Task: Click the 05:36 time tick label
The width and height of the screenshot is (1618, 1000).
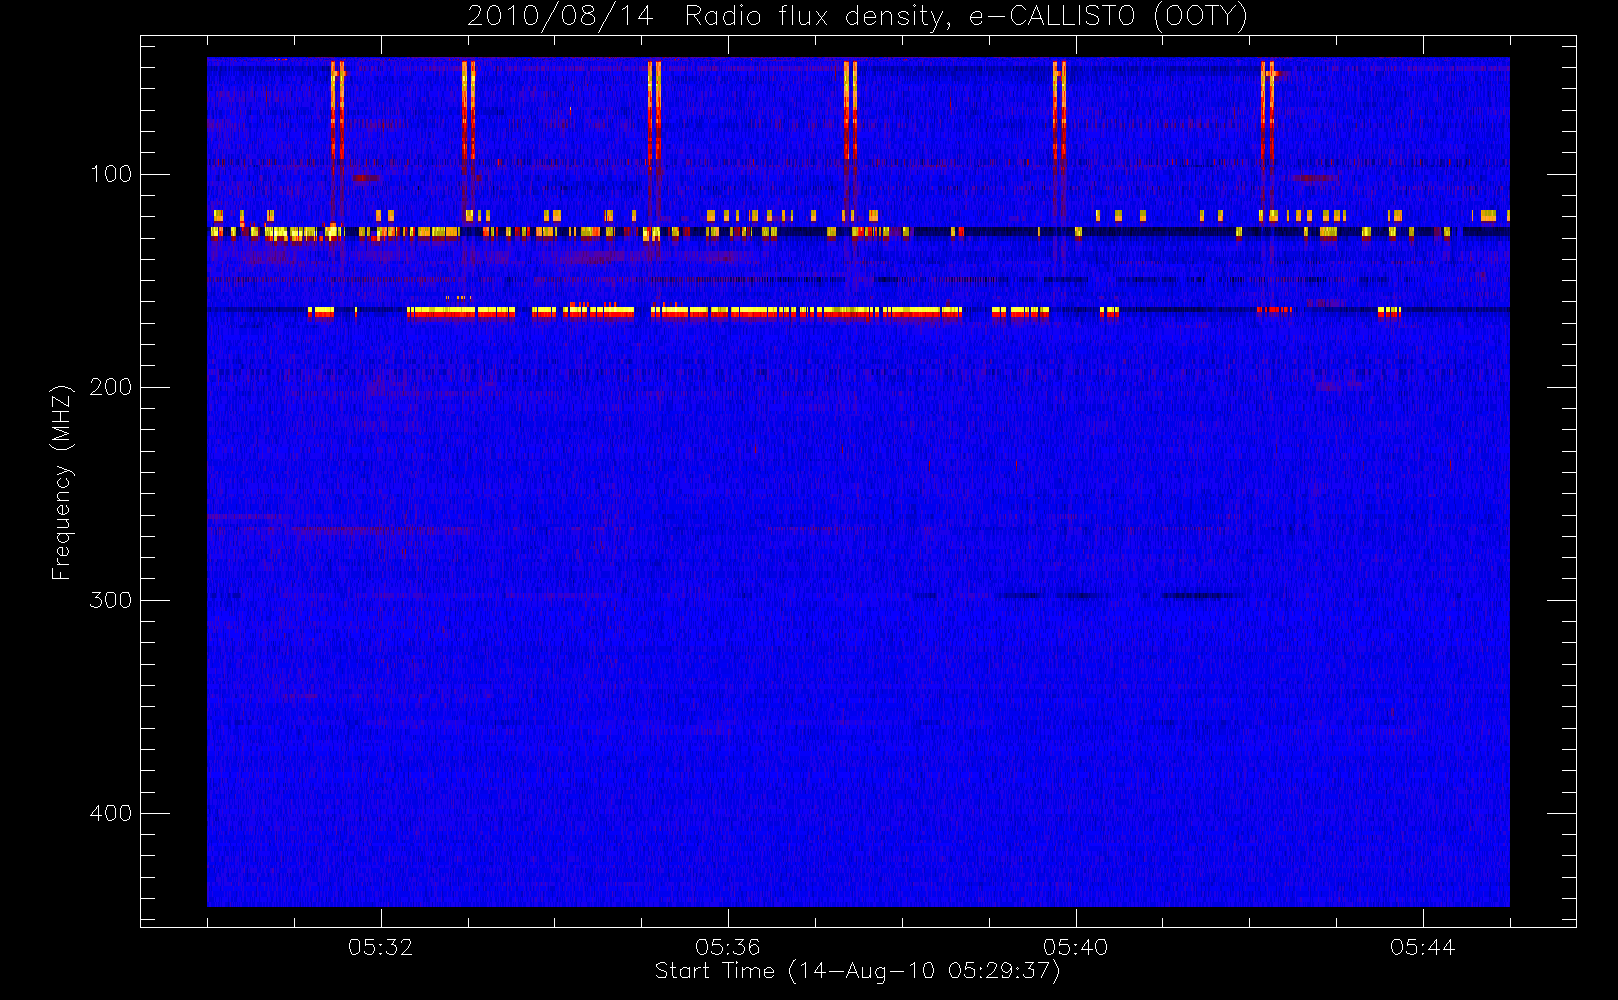Action: pos(728,947)
